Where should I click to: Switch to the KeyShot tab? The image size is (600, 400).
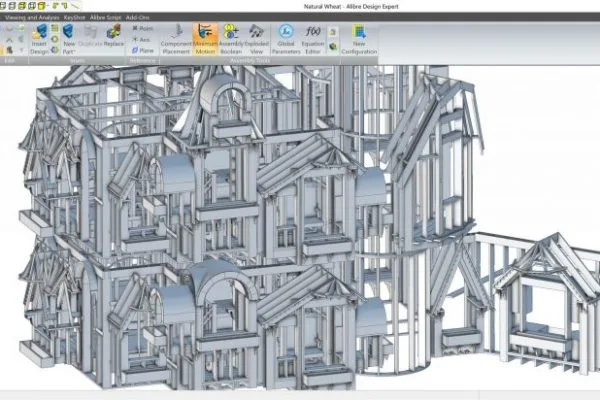[x=74, y=18]
